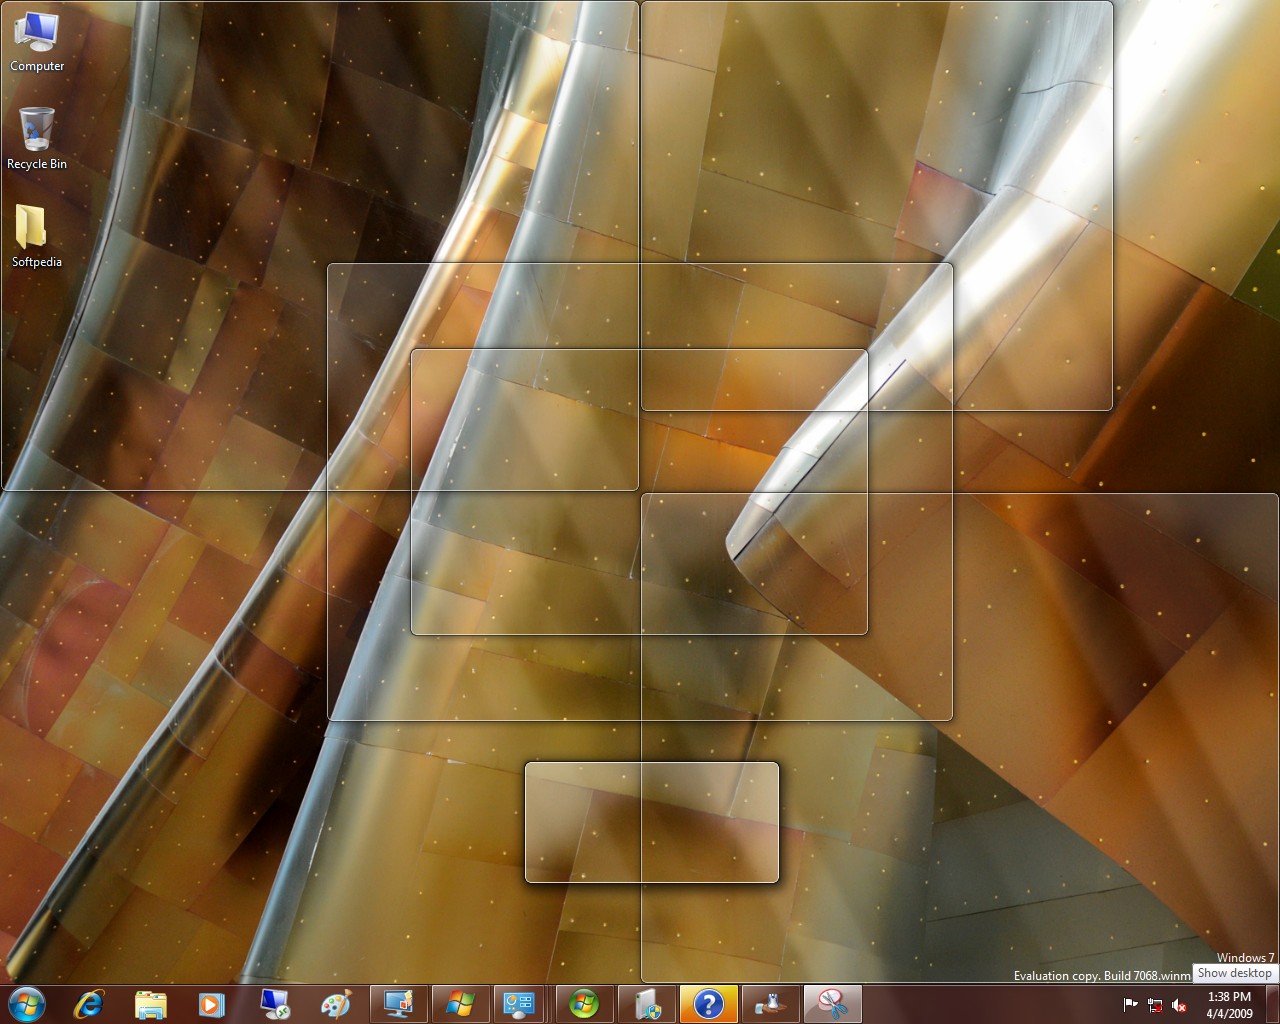Switch to the Control Panel taskbar button
1280x1024 pixels.
(520, 1004)
